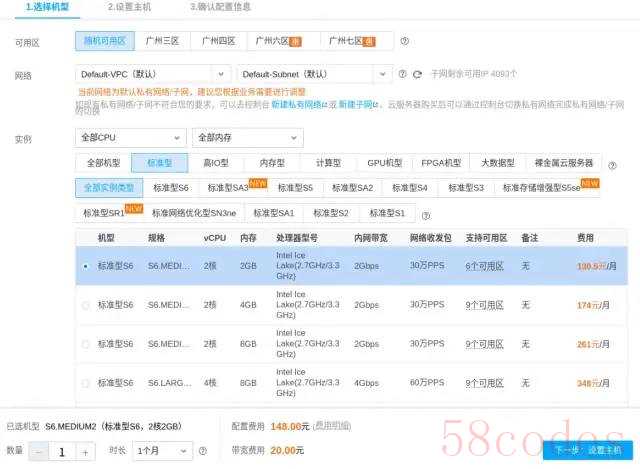
Task: Open the Default-VPC network dropdown
Action: point(153,74)
